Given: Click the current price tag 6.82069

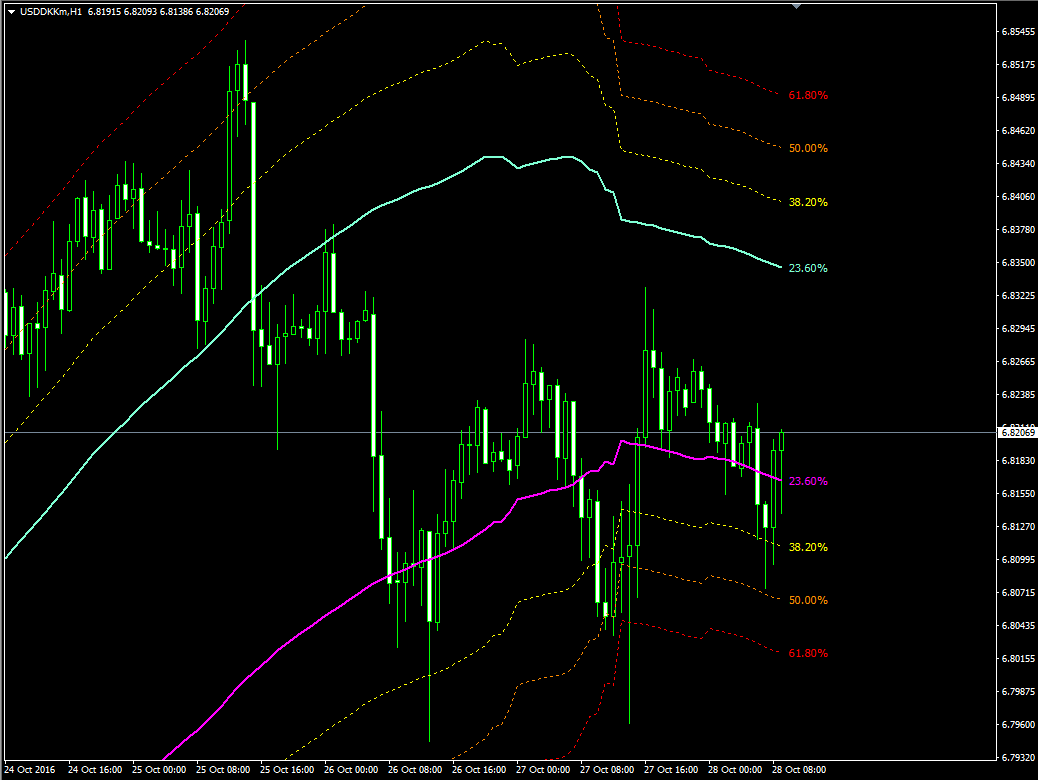Looking at the screenshot, I should (x=1017, y=432).
